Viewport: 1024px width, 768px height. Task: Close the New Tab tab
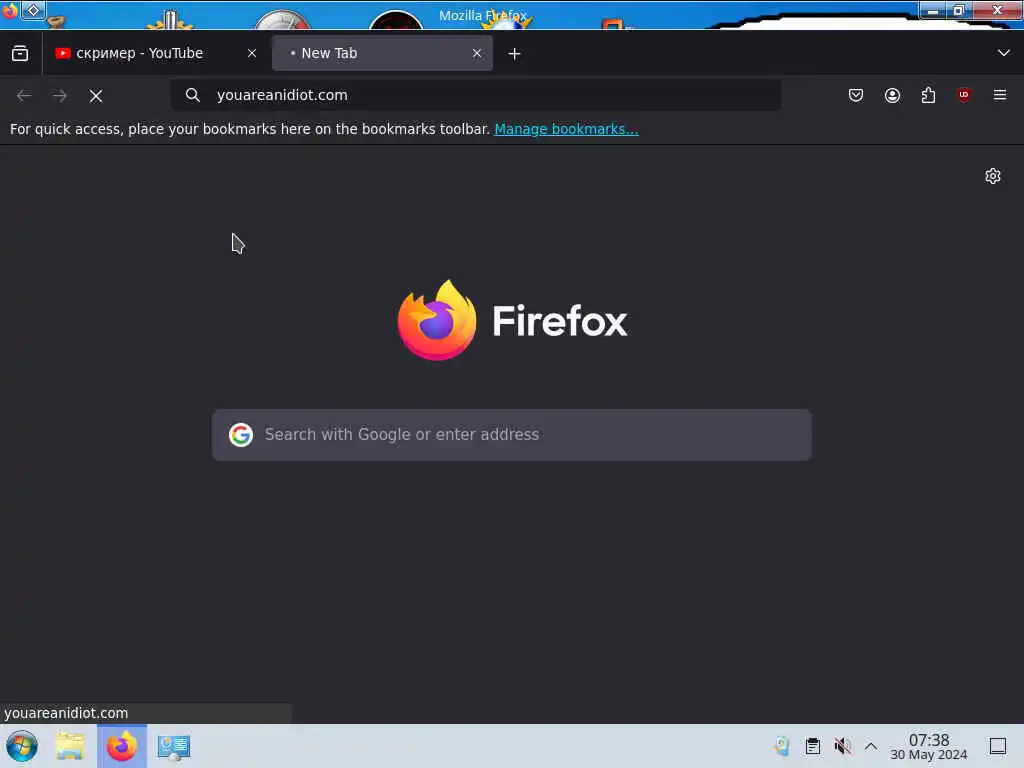pyautogui.click(x=477, y=54)
